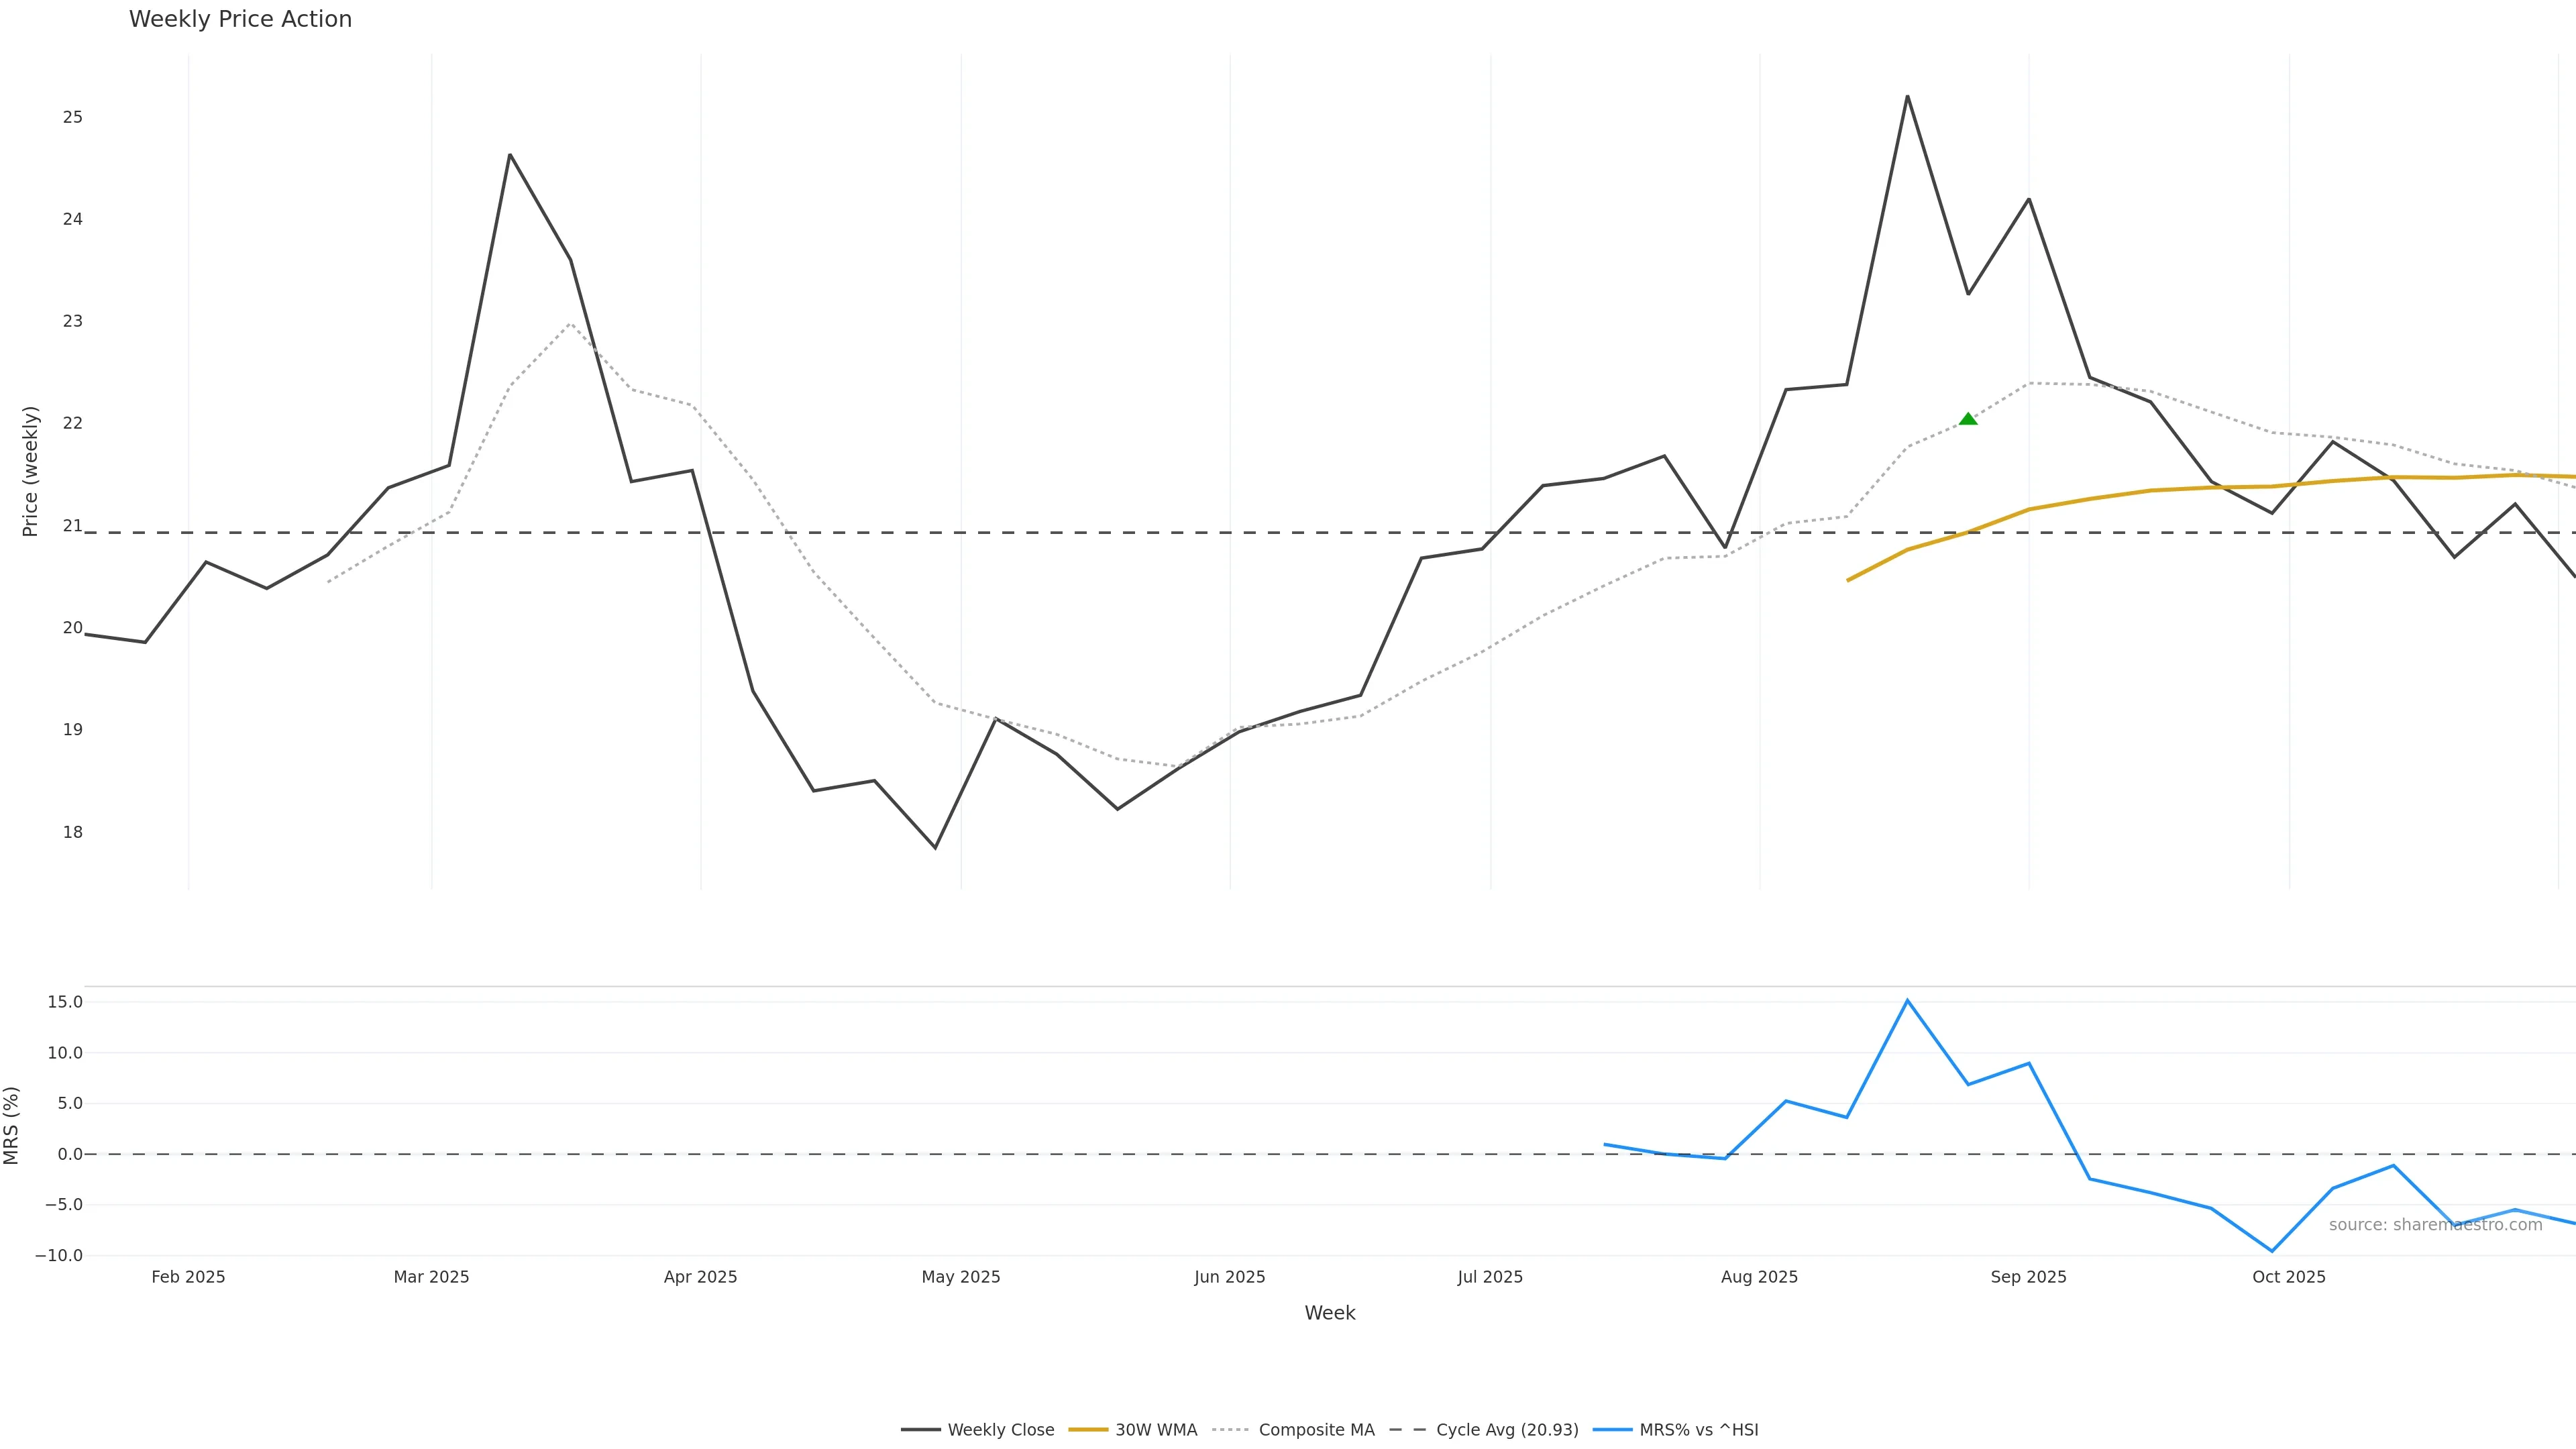Click the gold 30W WMA legend swatch
Screen dimensions: 2576x1449
[1088, 1430]
